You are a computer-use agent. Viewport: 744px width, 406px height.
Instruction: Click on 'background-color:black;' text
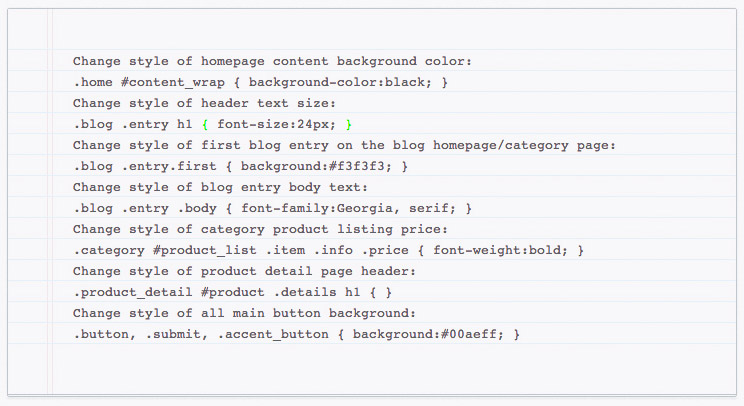[x=340, y=83]
